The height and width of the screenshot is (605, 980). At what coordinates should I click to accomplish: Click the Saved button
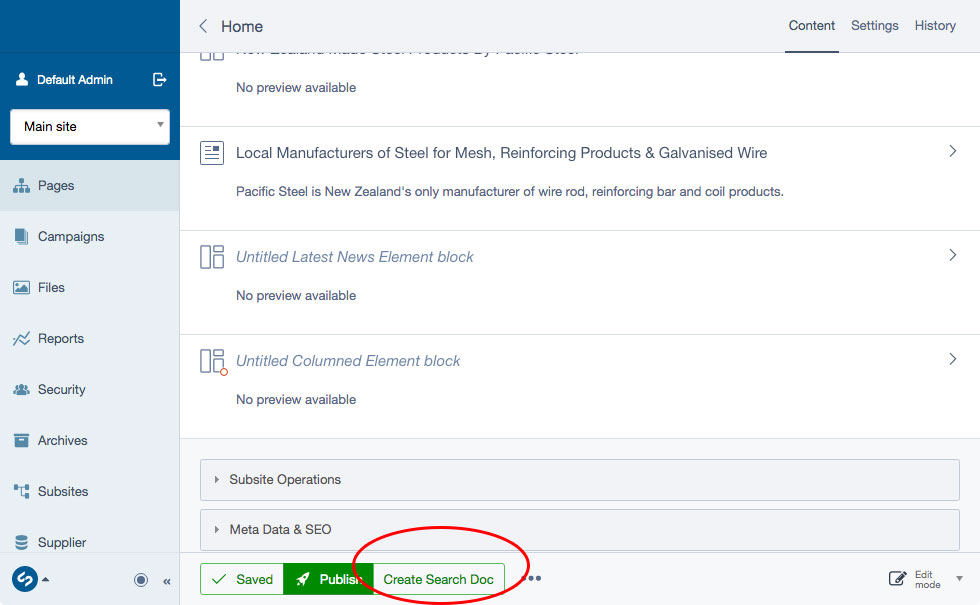tap(242, 579)
